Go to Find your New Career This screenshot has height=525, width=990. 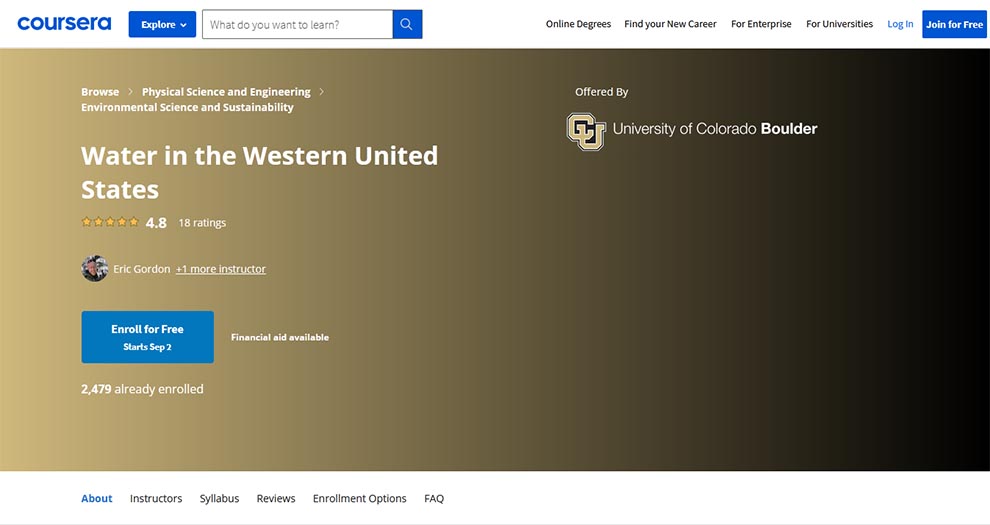click(x=670, y=24)
